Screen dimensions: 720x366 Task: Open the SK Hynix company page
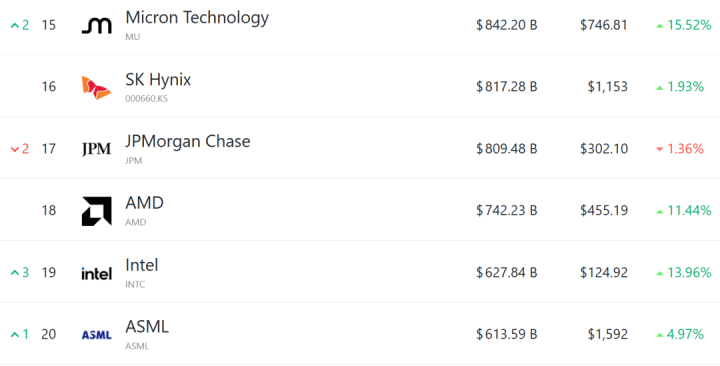click(158, 79)
